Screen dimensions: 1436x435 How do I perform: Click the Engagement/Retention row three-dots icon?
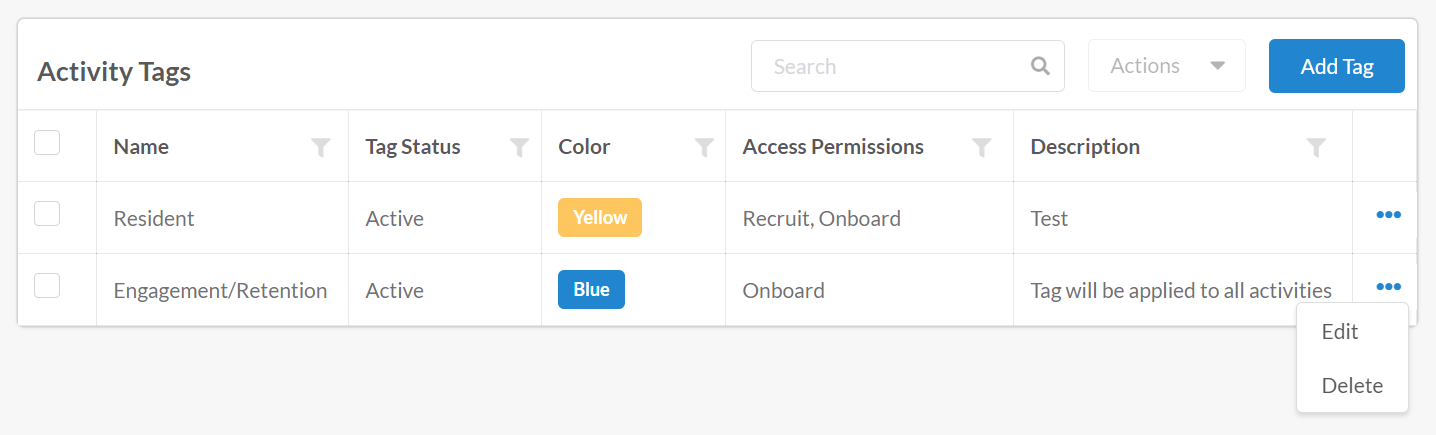(1388, 287)
